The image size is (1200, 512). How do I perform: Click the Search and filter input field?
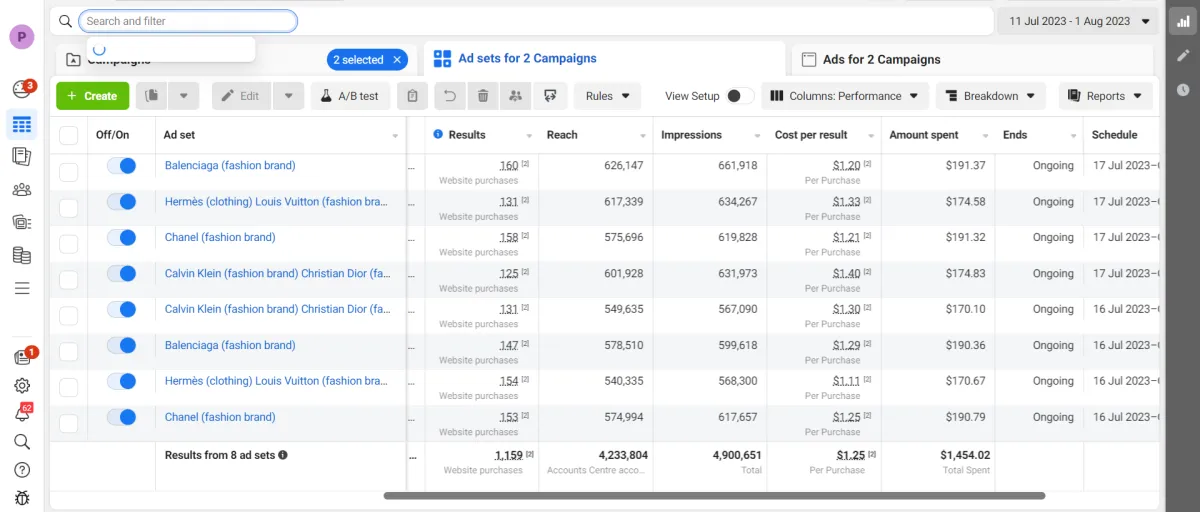coord(188,21)
